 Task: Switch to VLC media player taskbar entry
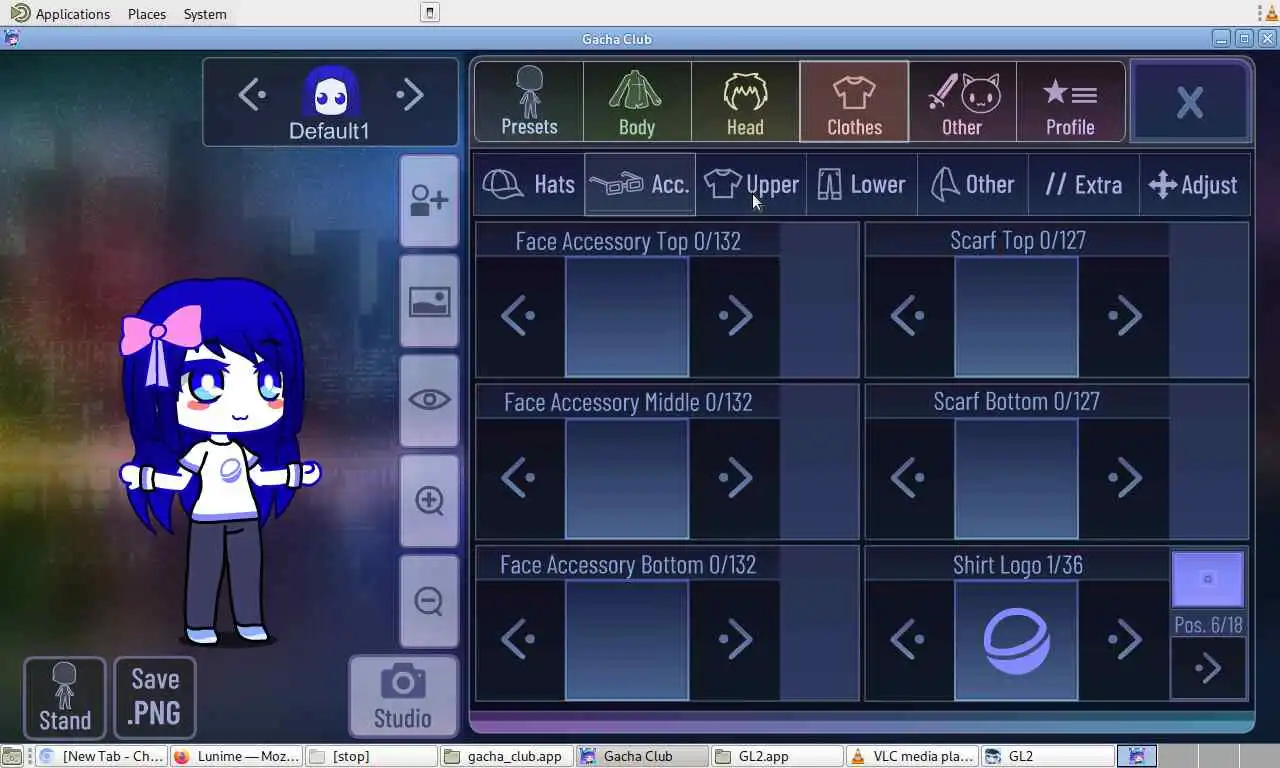pos(912,756)
